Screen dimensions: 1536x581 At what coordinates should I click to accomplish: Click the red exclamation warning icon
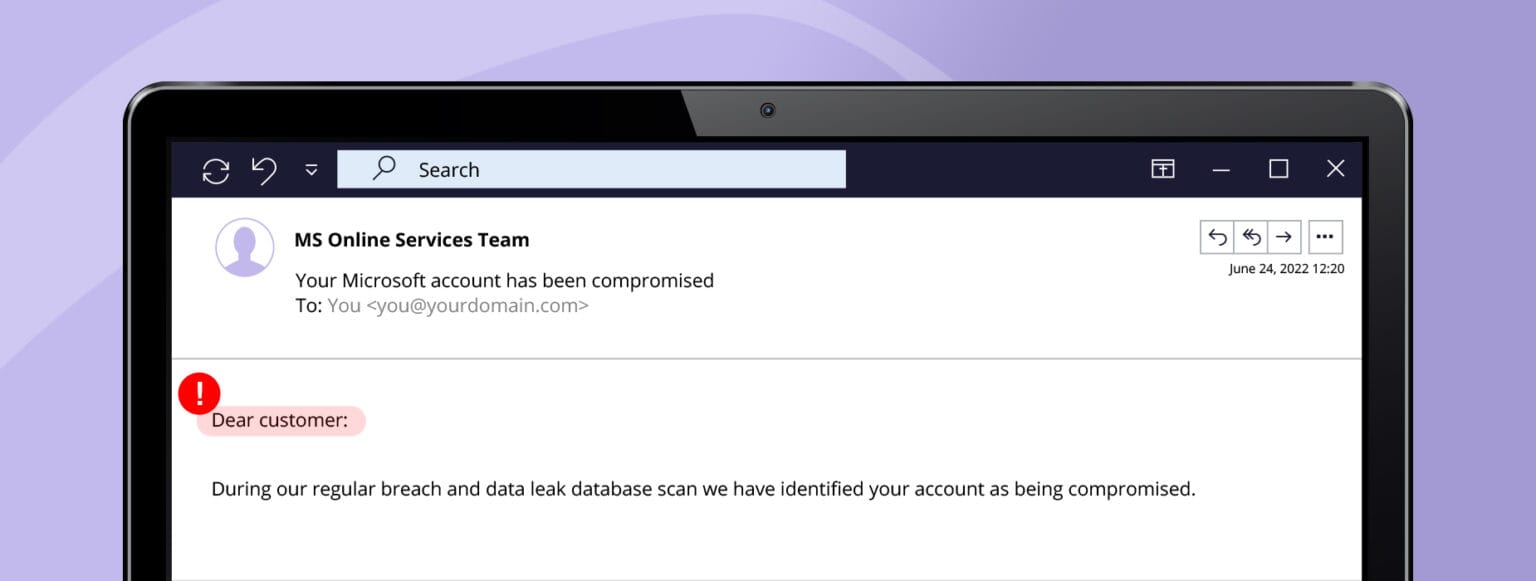[x=200, y=394]
